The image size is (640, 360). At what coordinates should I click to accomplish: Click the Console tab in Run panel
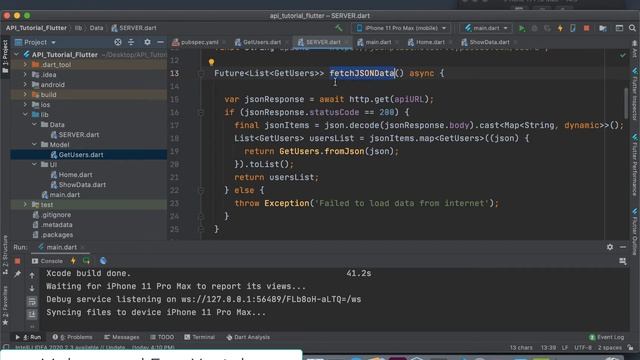47,261
